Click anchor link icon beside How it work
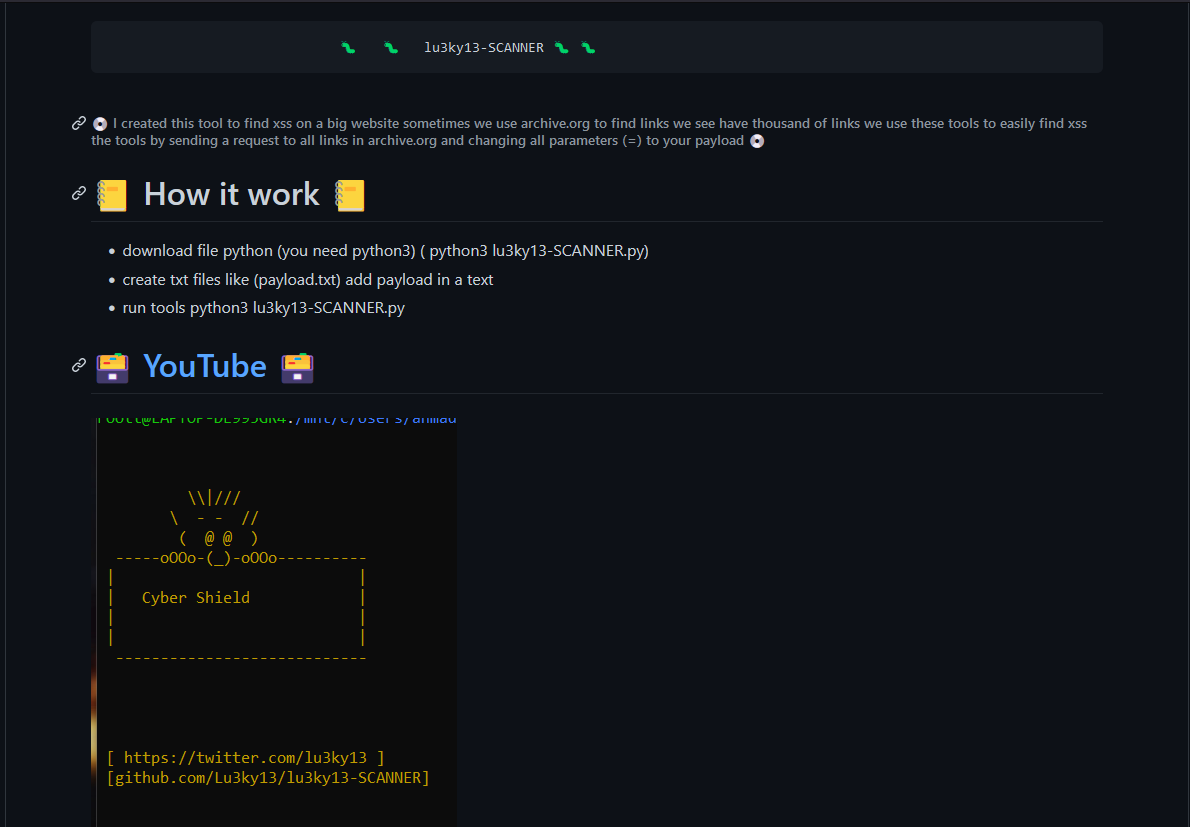The height and width of the screenshot is (827, 1190). click(79, 193)
